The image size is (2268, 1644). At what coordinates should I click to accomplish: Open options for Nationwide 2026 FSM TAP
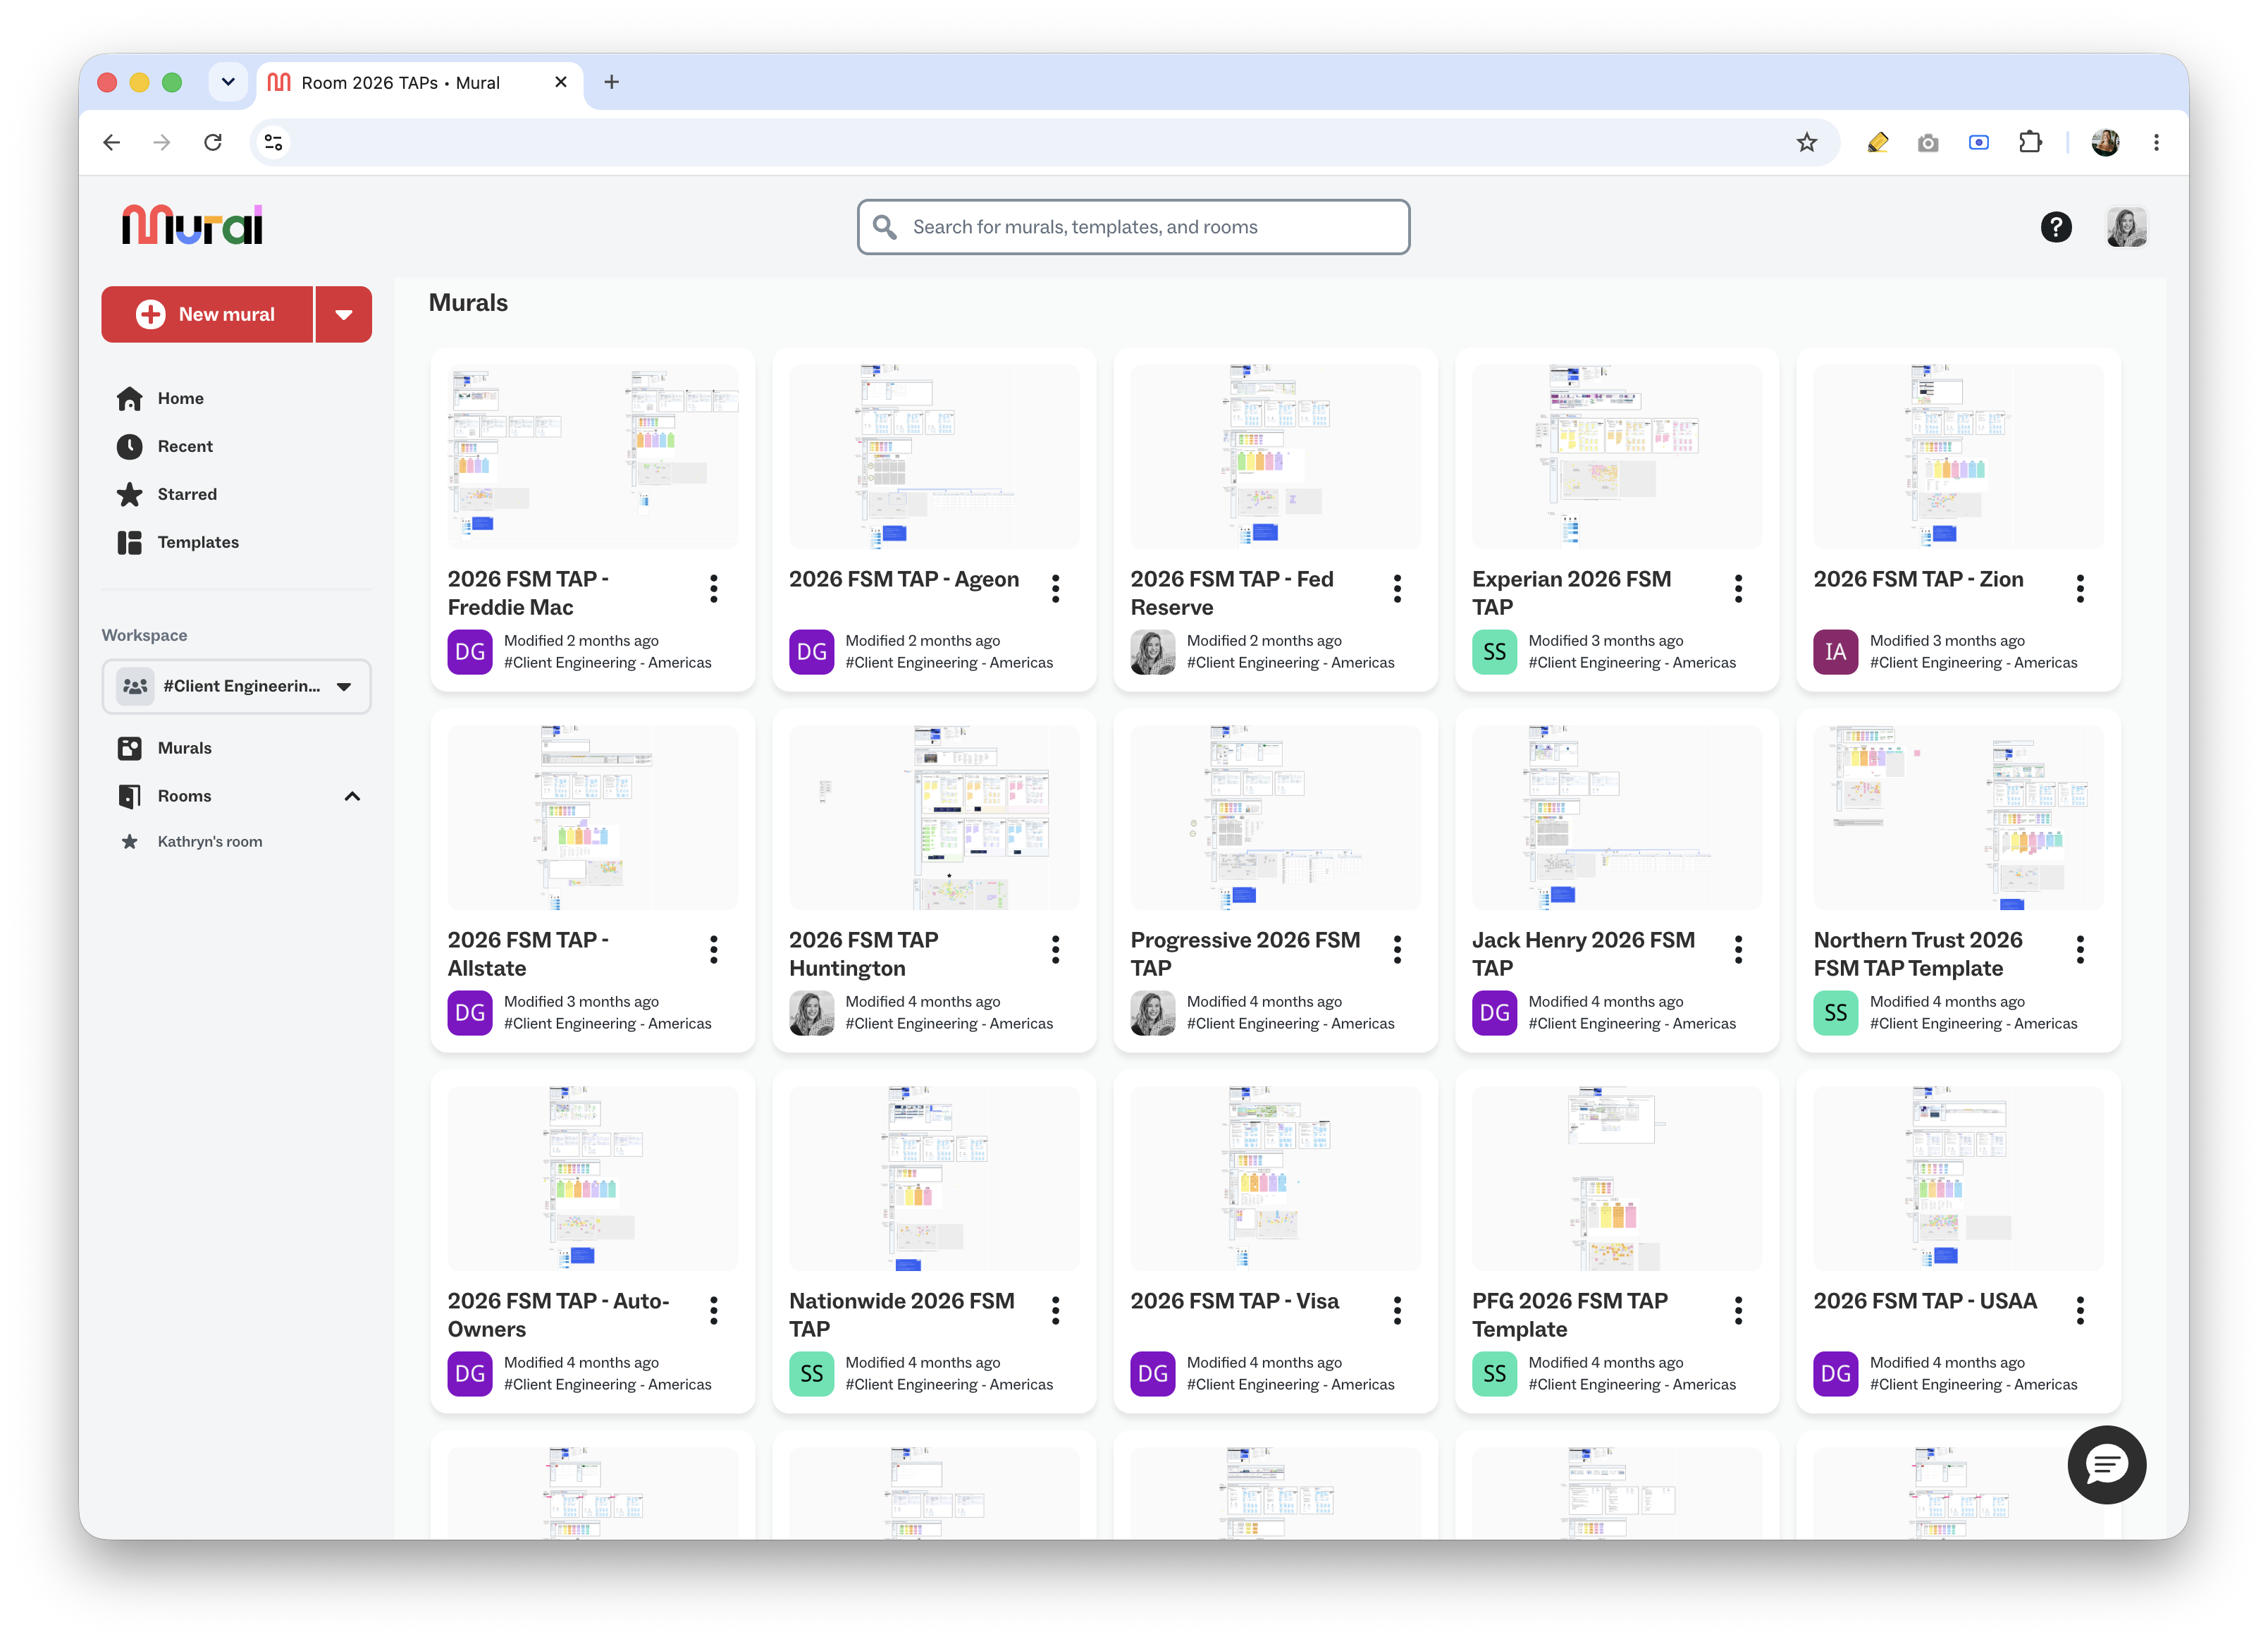coord(1055,1311)
